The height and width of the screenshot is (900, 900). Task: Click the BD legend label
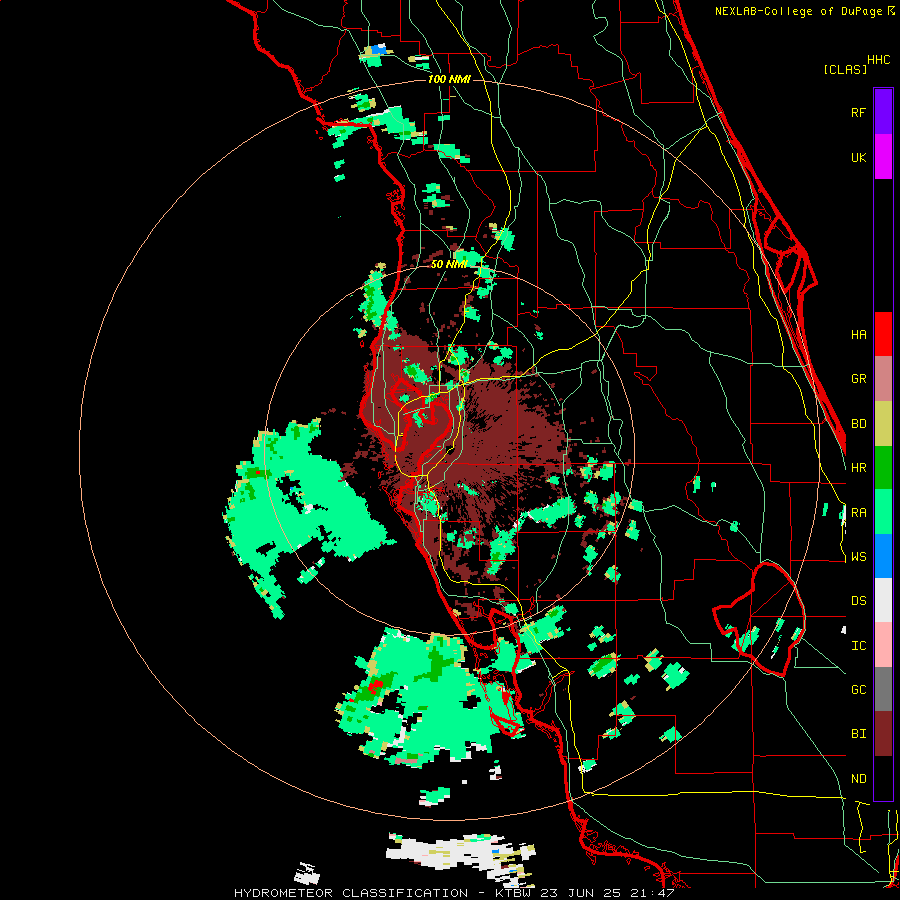(x=858, y=424)
